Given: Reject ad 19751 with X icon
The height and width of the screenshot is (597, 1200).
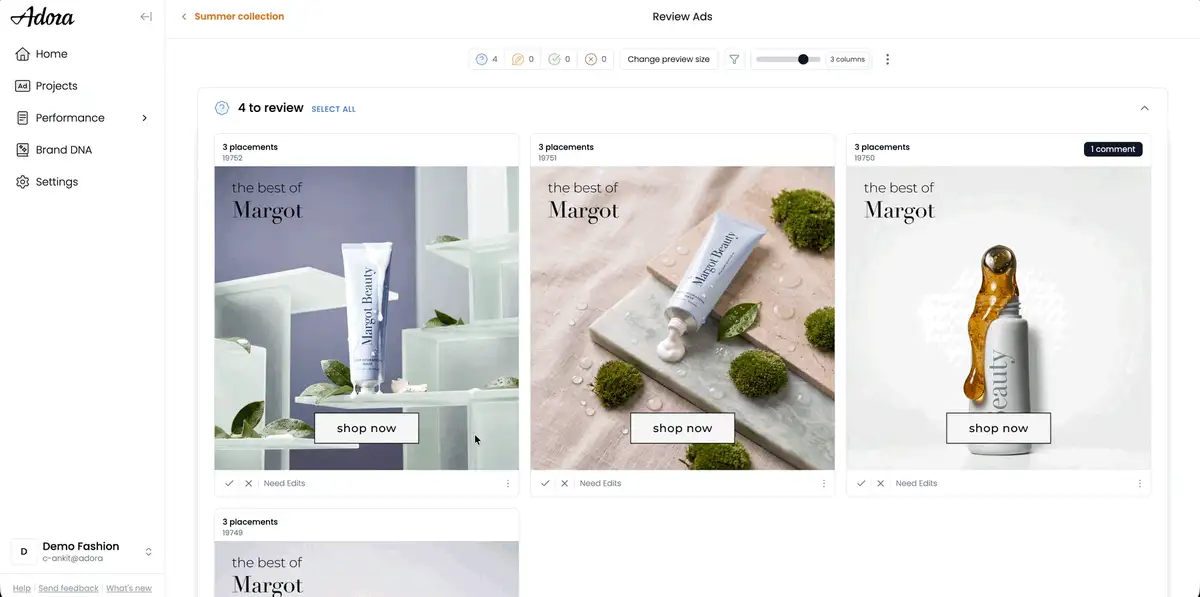Looking at the screenshot, I should [x=565, y=483].
